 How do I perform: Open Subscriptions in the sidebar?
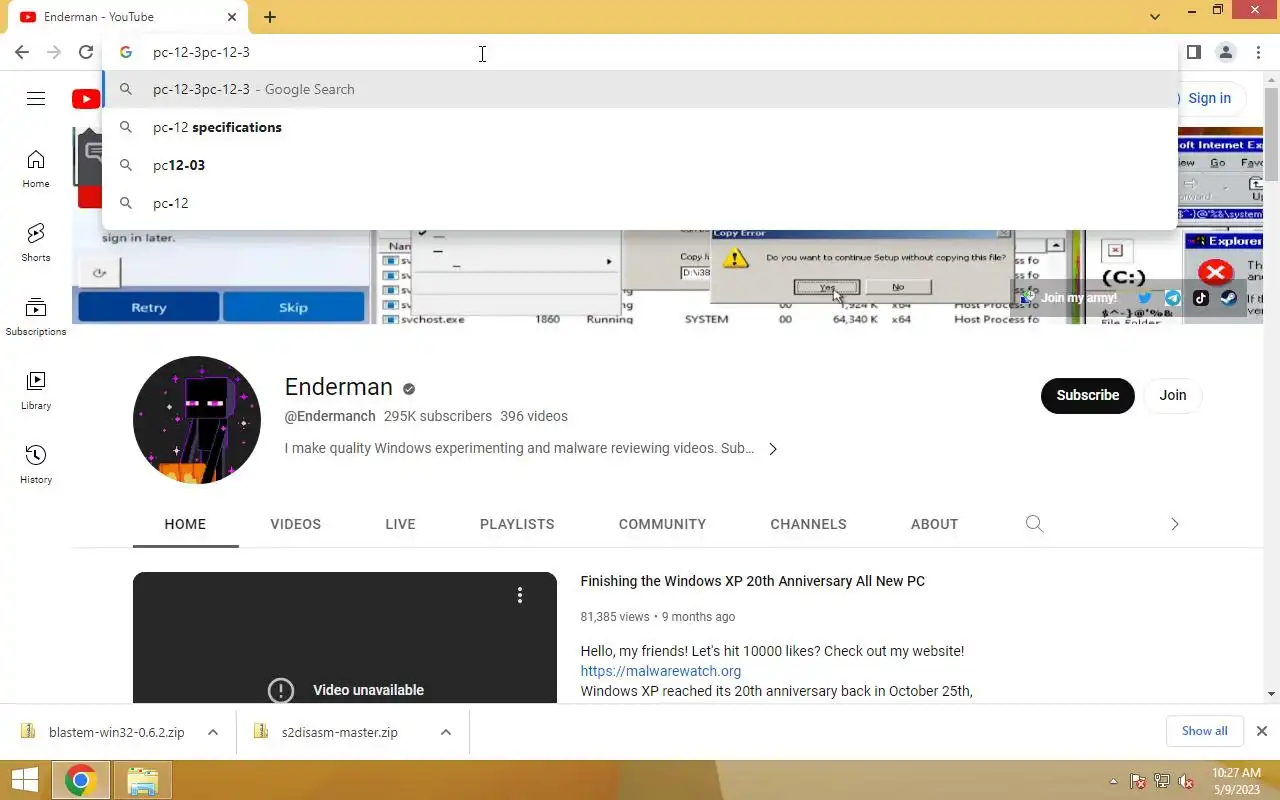tap(36, 317)
